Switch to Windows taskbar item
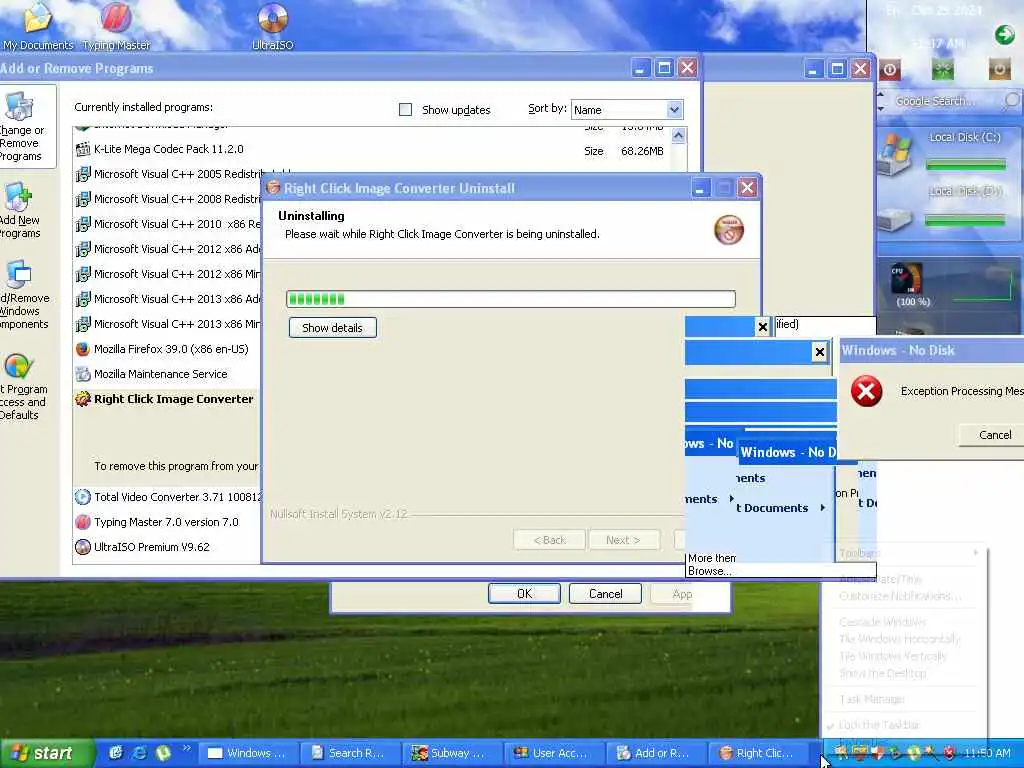Viewport: 1024px width, 768px height. [x=248, y=753]
